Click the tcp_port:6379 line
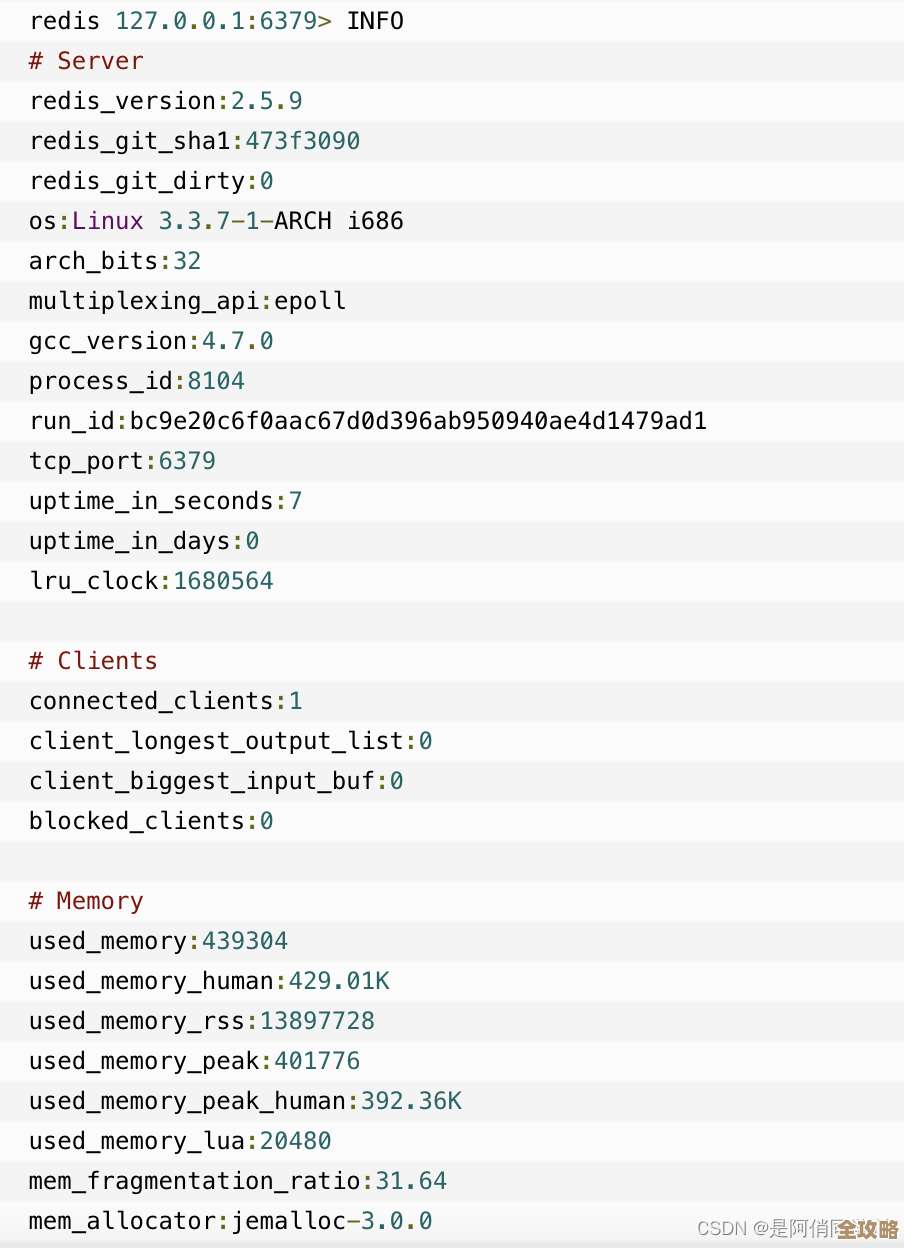Viewport: 904px width, 1248px height. (x=122, y=461)
